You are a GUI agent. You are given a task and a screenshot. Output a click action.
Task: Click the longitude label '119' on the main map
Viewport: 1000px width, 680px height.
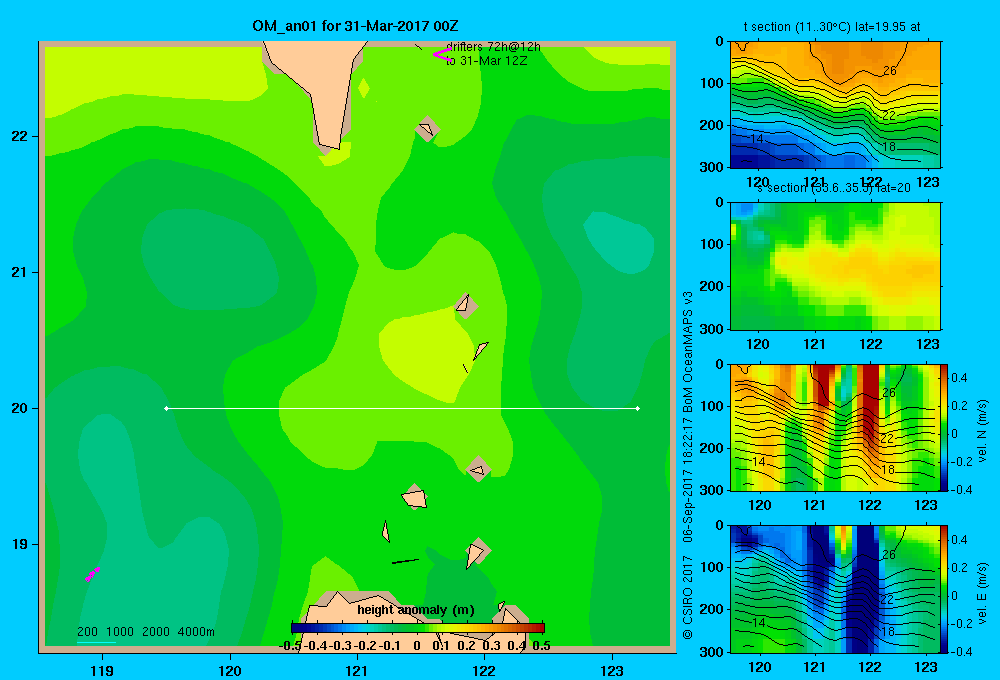[102, 671]
